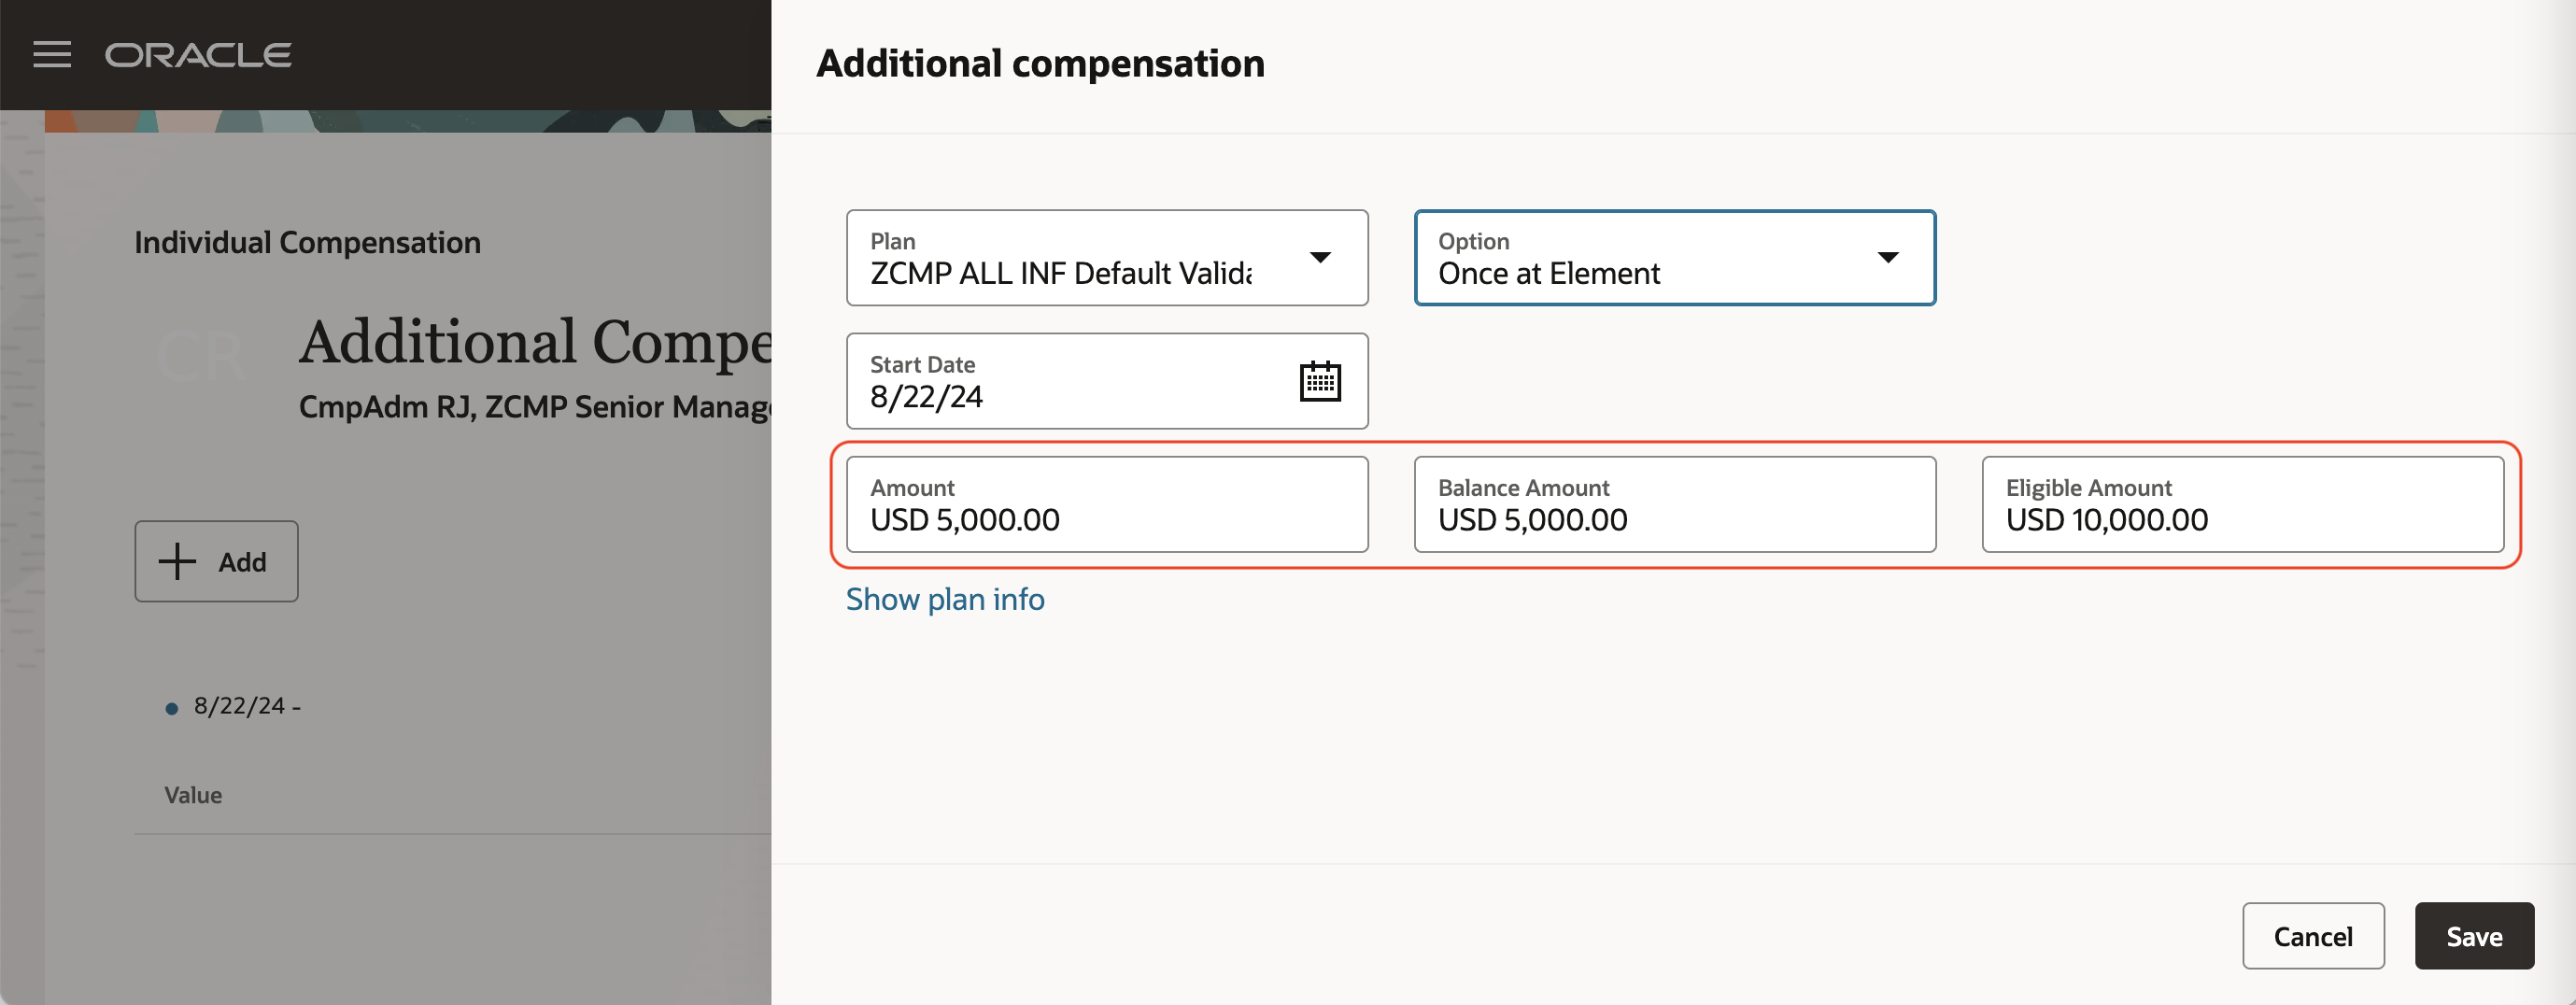
Task: Expand the Option dropdown arrow
Action: [1887, 258]
